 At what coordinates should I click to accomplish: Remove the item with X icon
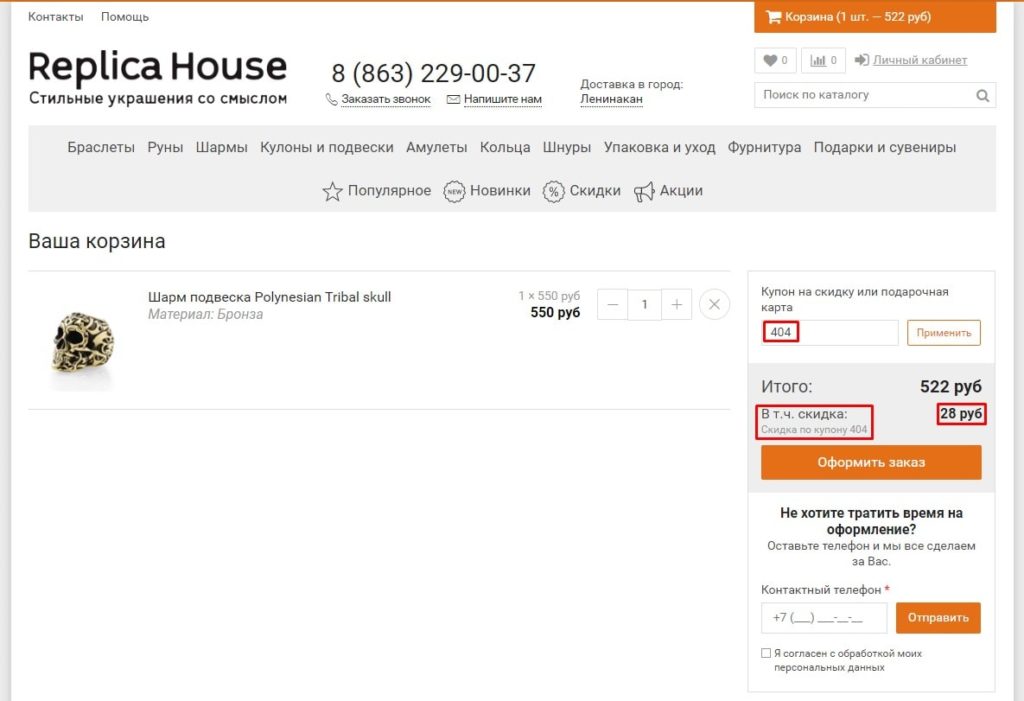coord(714,304)
